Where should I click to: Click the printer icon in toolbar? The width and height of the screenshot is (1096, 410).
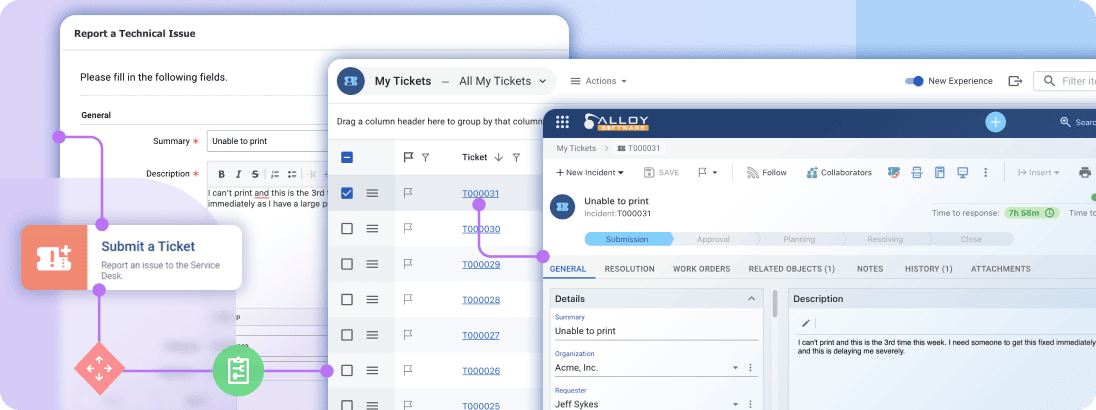point(1085,173)
